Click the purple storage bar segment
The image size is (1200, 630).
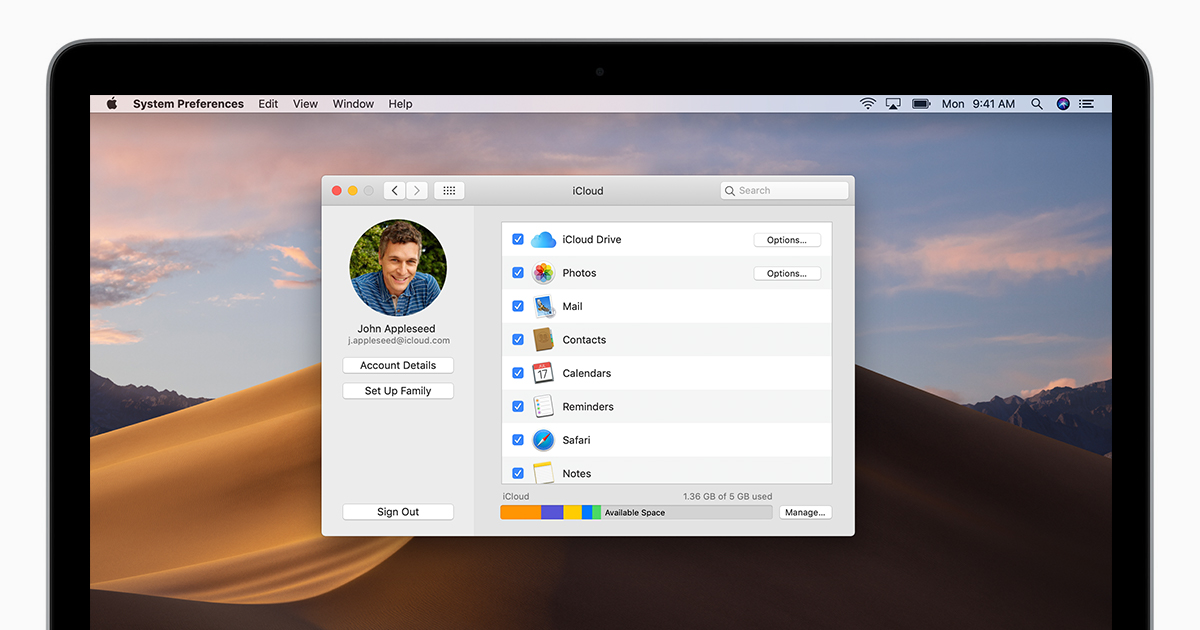click(x=552, y=512)
